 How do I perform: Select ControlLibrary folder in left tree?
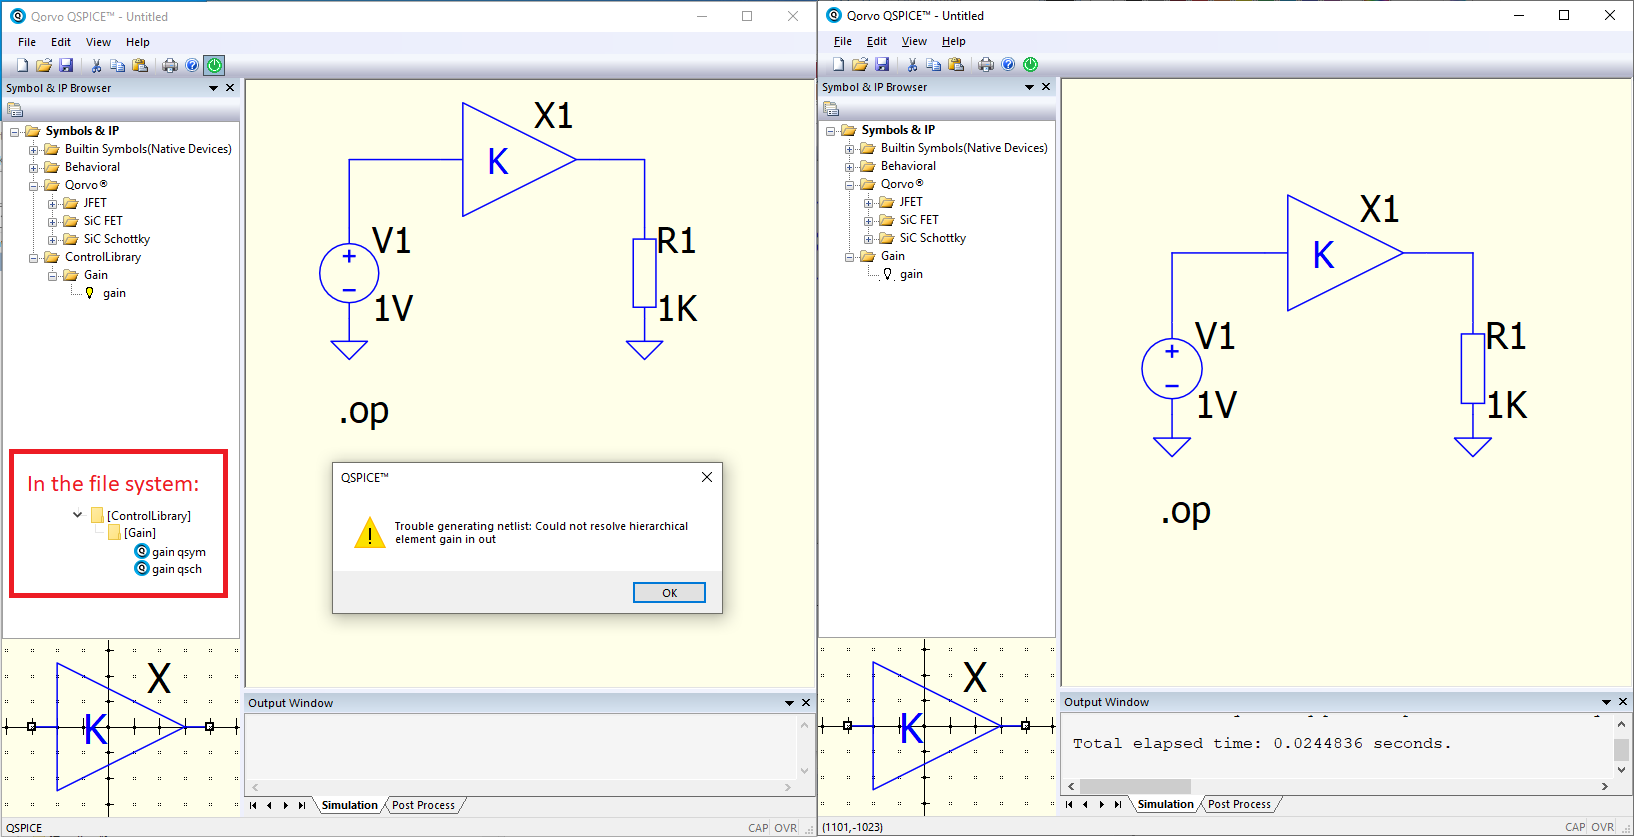[x=103, y=257]
